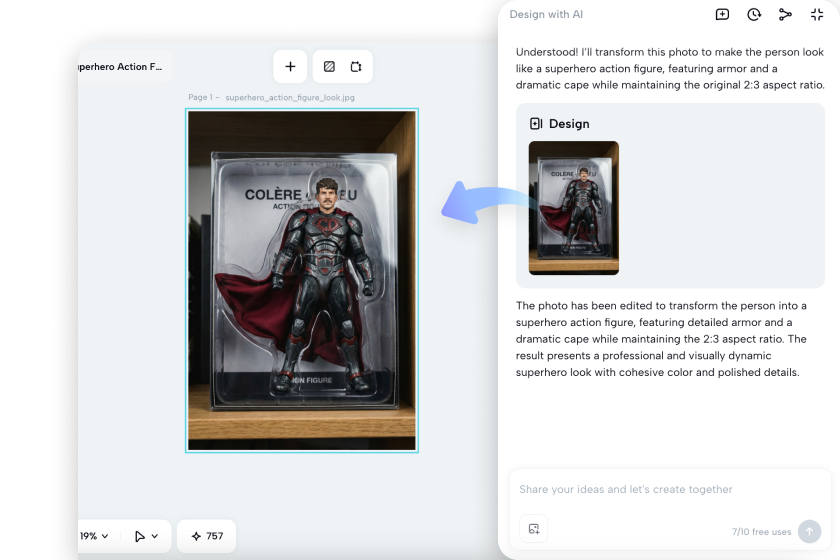Collapse the Design with AI panel
840x560 pixels.
817,14
